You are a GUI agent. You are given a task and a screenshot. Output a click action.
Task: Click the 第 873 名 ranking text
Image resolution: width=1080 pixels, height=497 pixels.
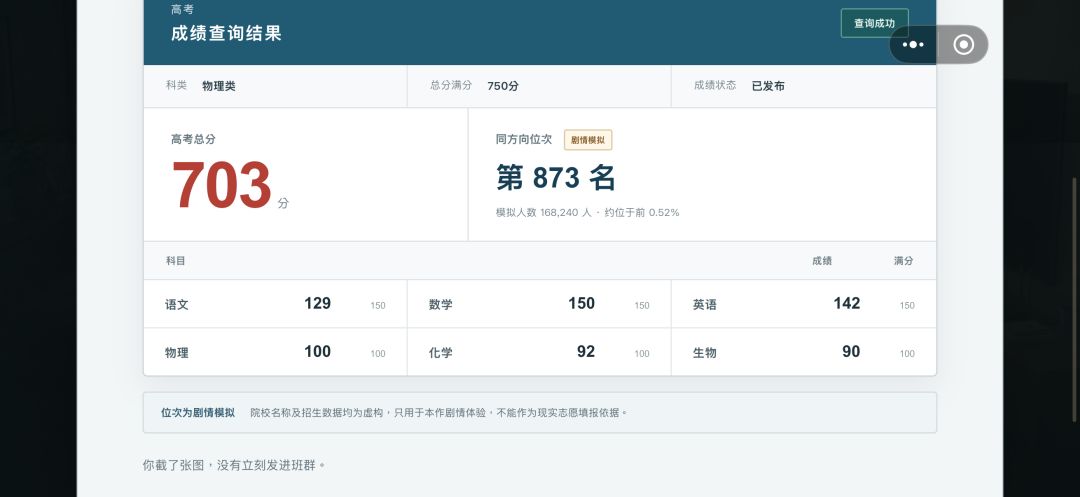pyautogui.click(x=555, y=178)
